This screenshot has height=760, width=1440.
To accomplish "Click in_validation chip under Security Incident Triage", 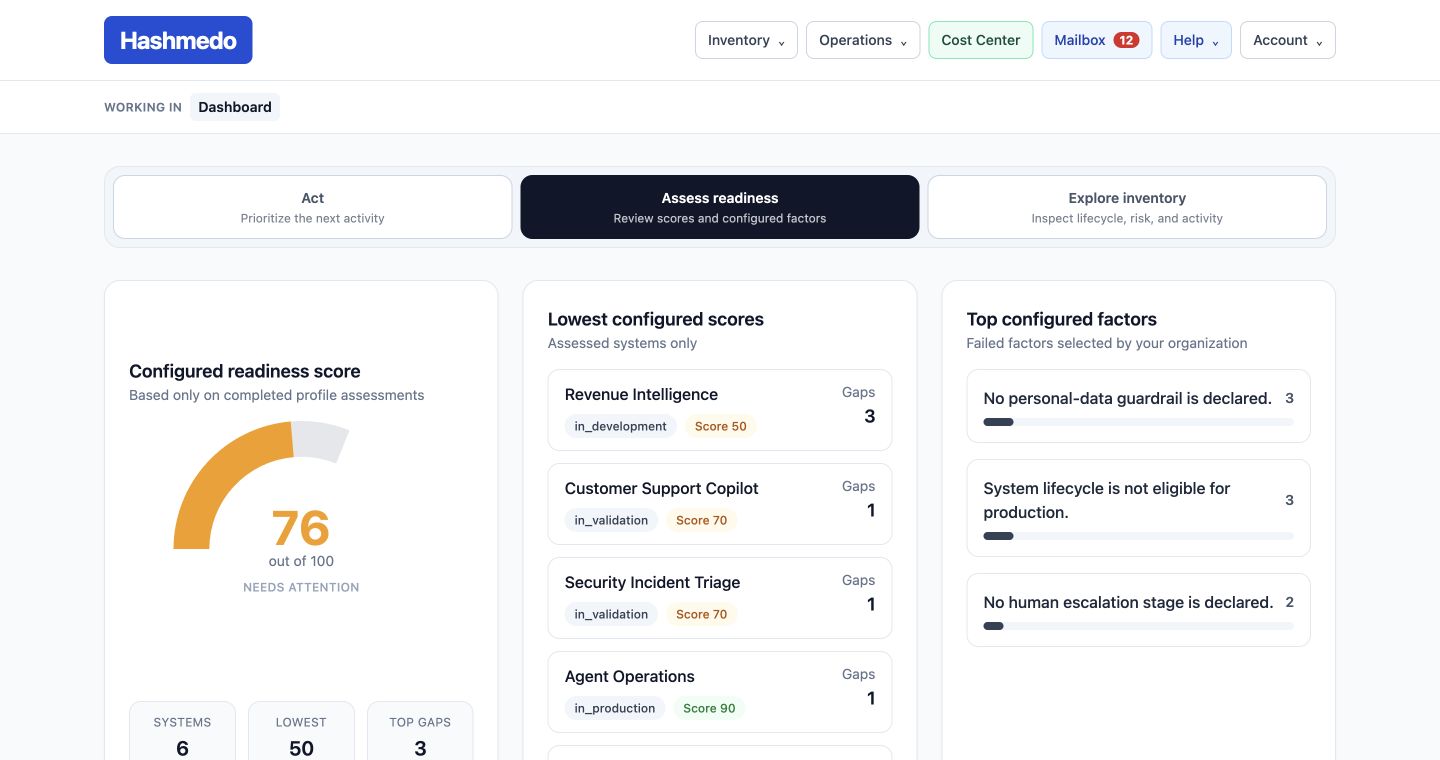I will (x=611, y=614).
